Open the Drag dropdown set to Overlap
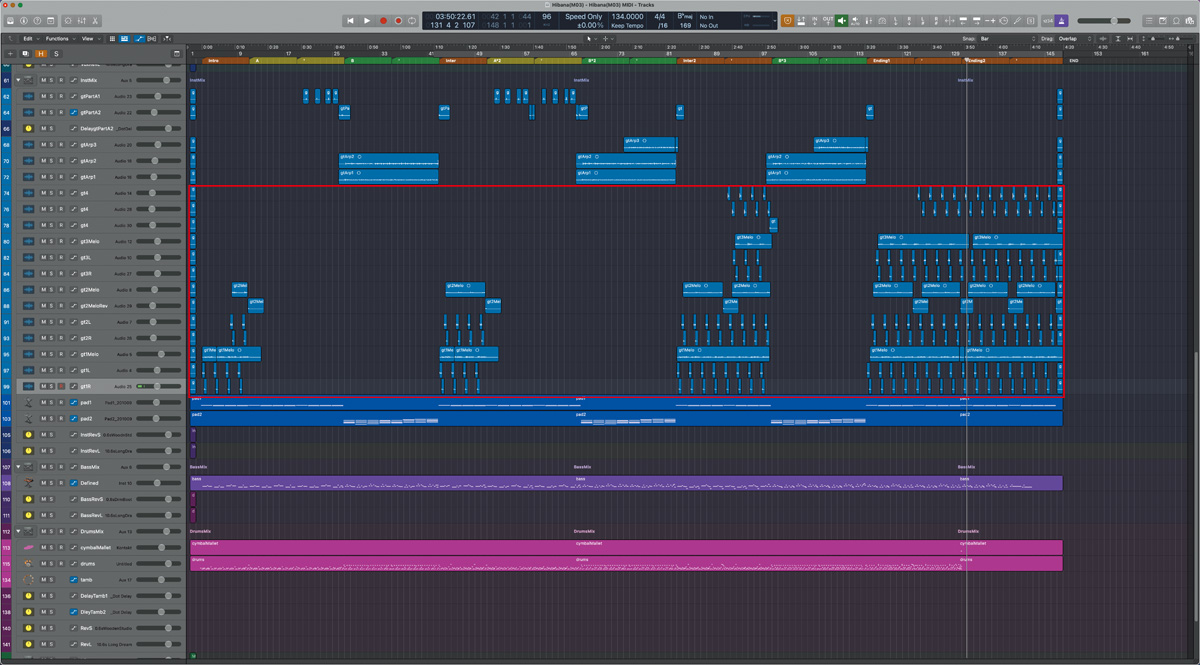 pos(1075,39)
